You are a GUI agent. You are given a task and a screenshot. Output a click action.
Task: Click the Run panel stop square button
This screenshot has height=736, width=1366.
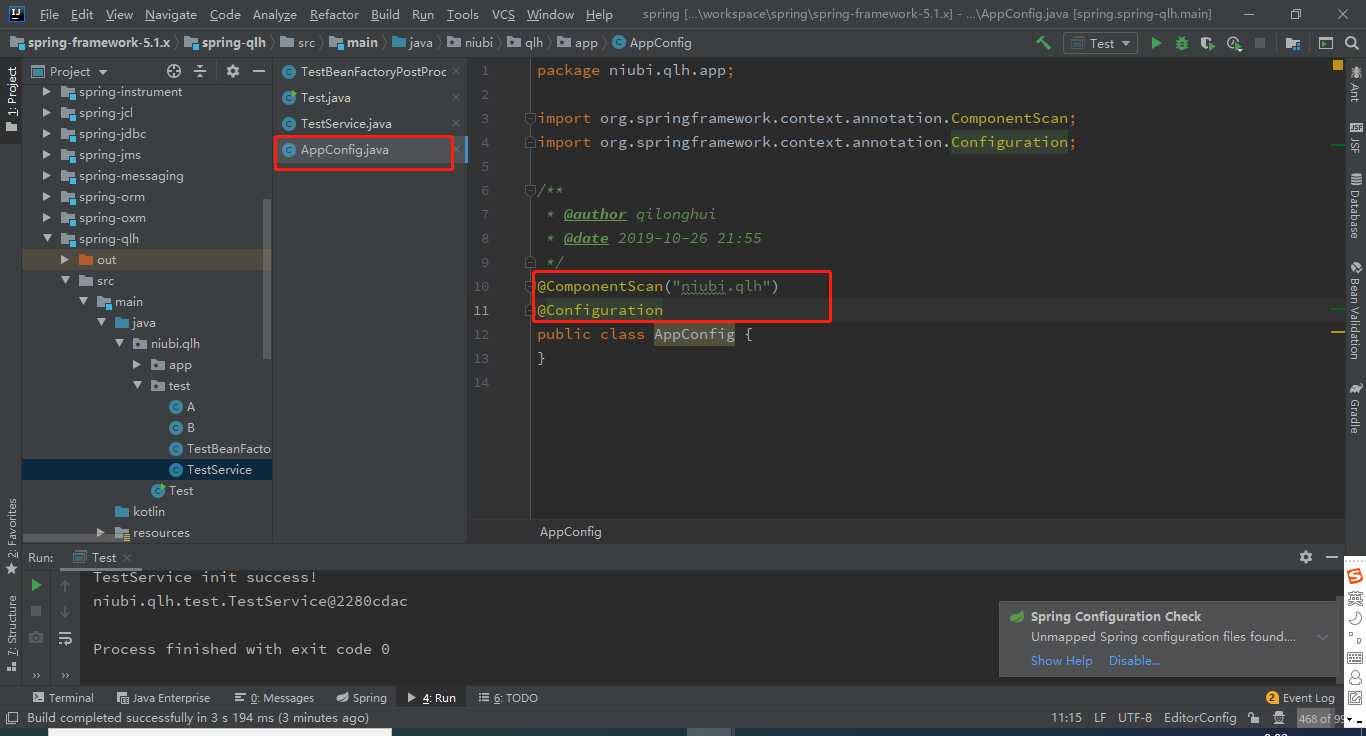point(36,610)
